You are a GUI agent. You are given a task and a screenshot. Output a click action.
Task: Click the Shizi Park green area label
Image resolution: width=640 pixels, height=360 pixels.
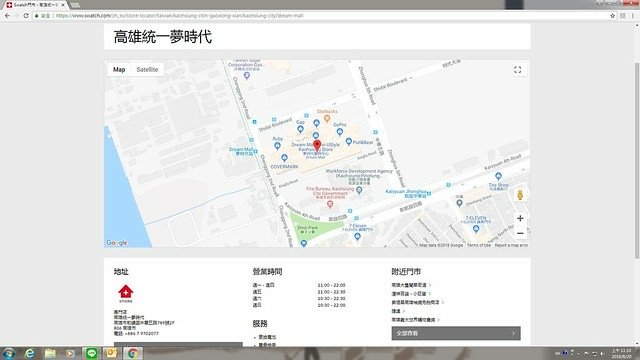(307, 229)
